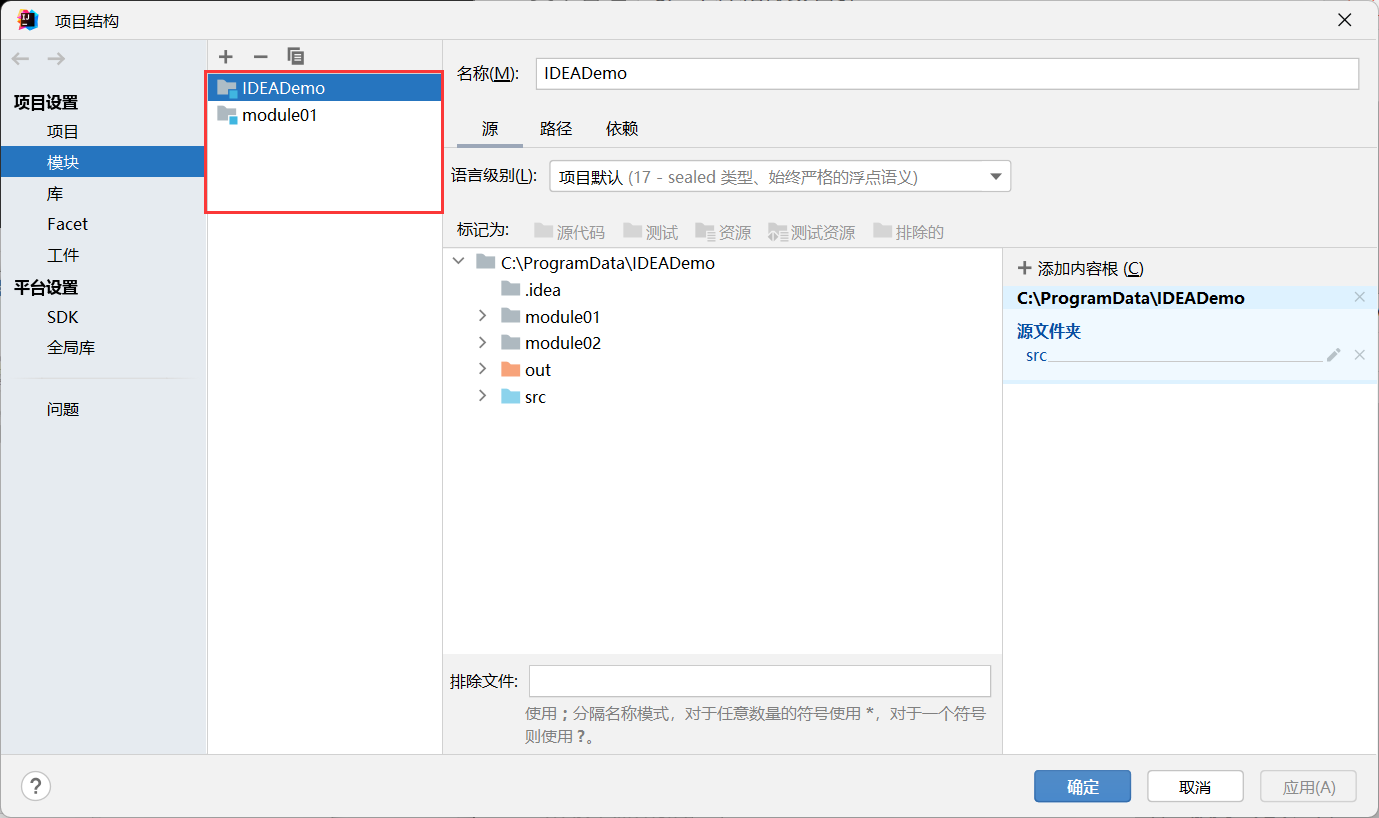The width and height of the screenshot is (1379, 818).
Task: Click the orange out folder icon
Action: [x=511, y=370]
